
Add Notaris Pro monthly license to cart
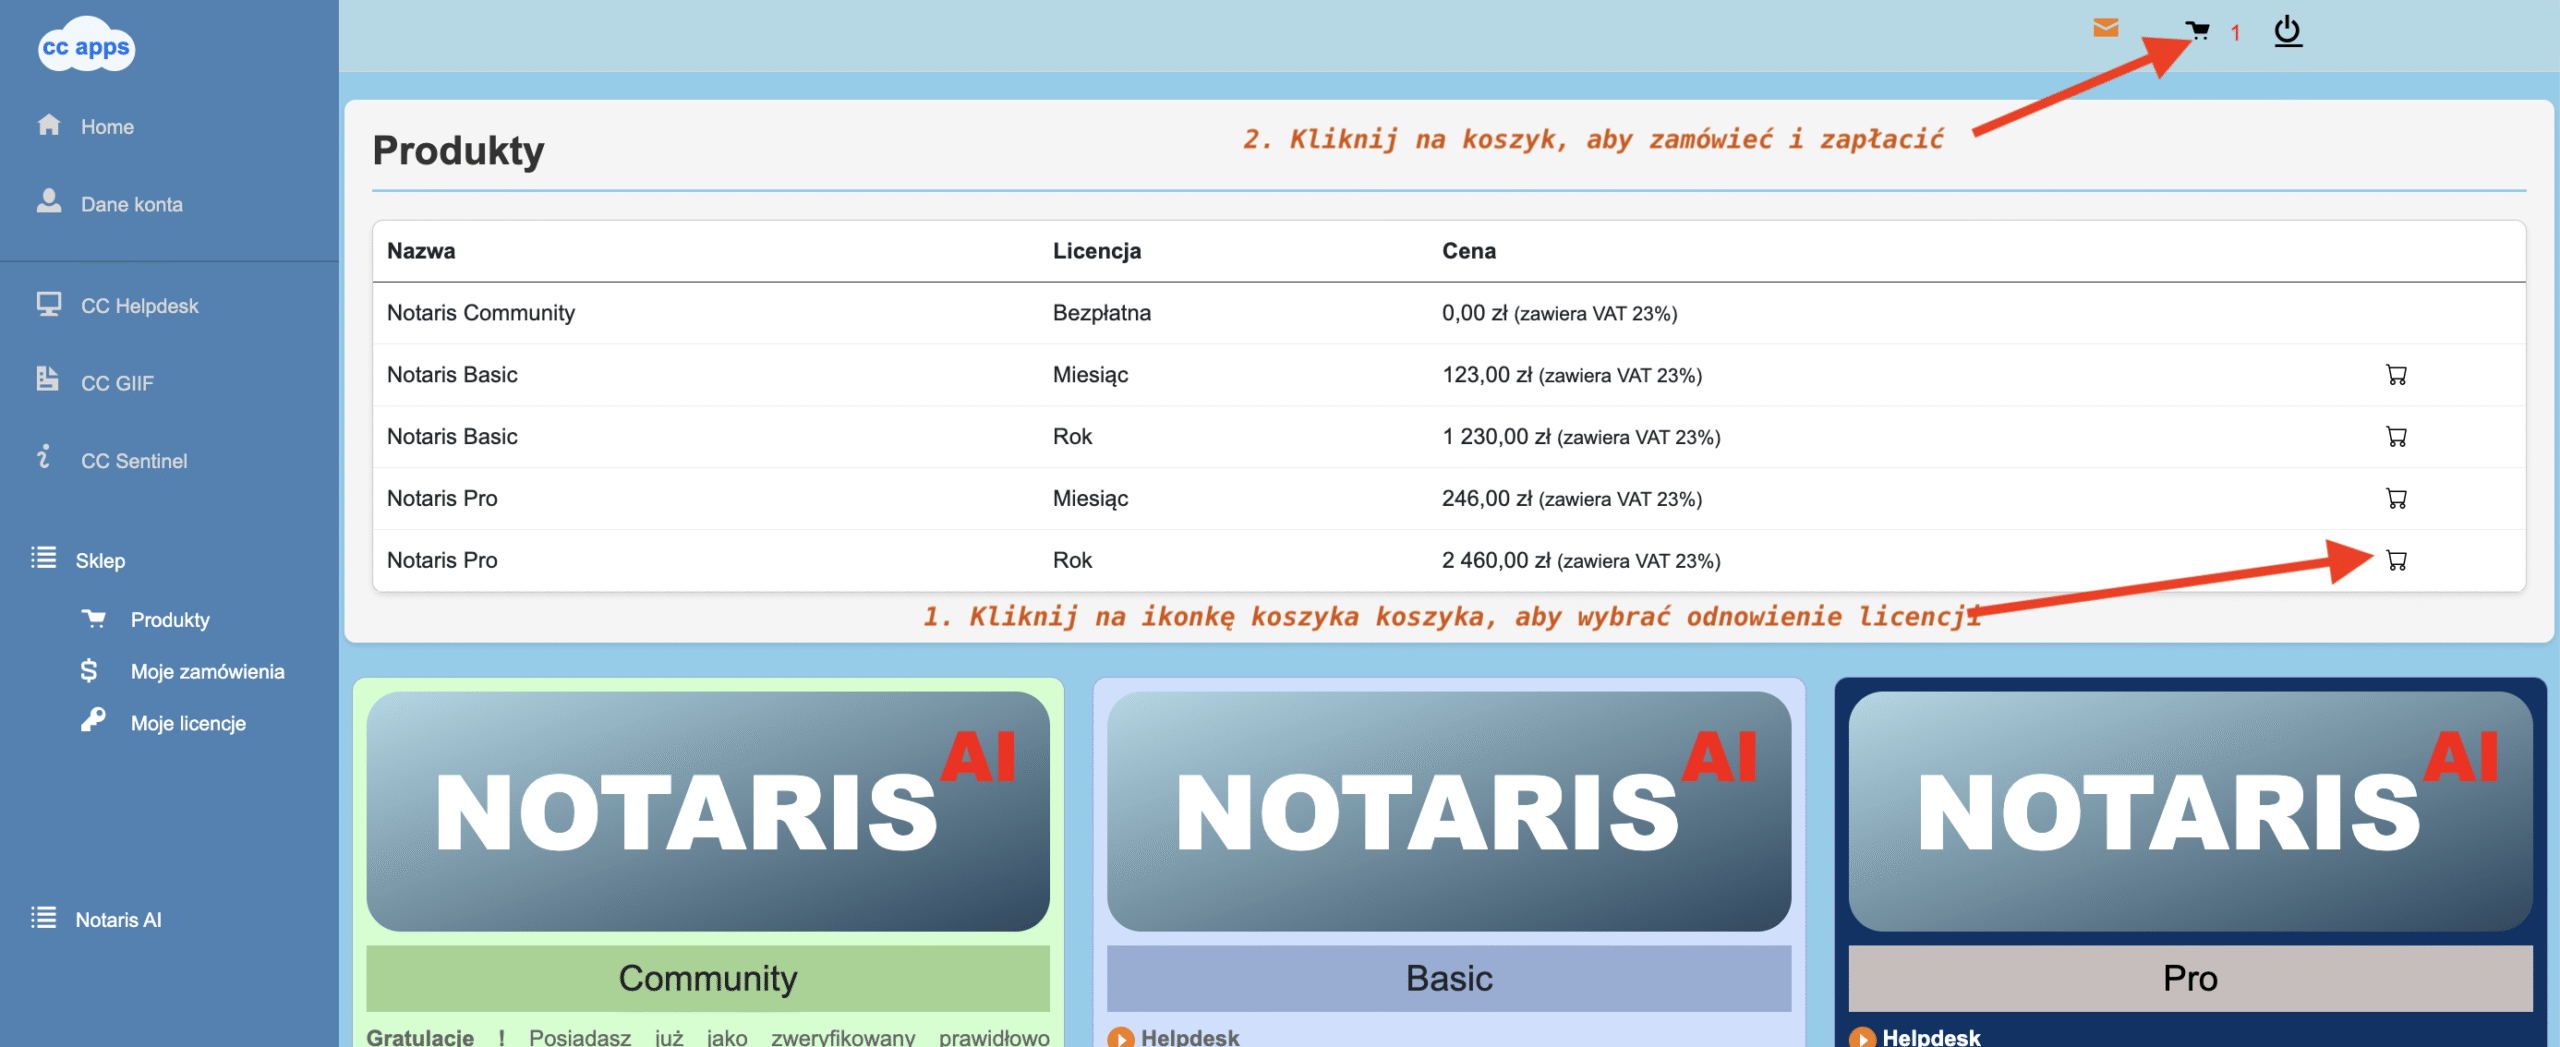pyautogui.click(x=2396, y=499)
